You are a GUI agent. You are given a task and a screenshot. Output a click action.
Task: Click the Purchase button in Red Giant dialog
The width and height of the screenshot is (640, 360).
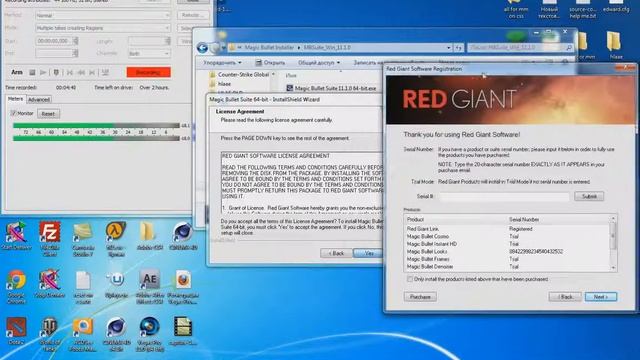[x=420, y=297]
